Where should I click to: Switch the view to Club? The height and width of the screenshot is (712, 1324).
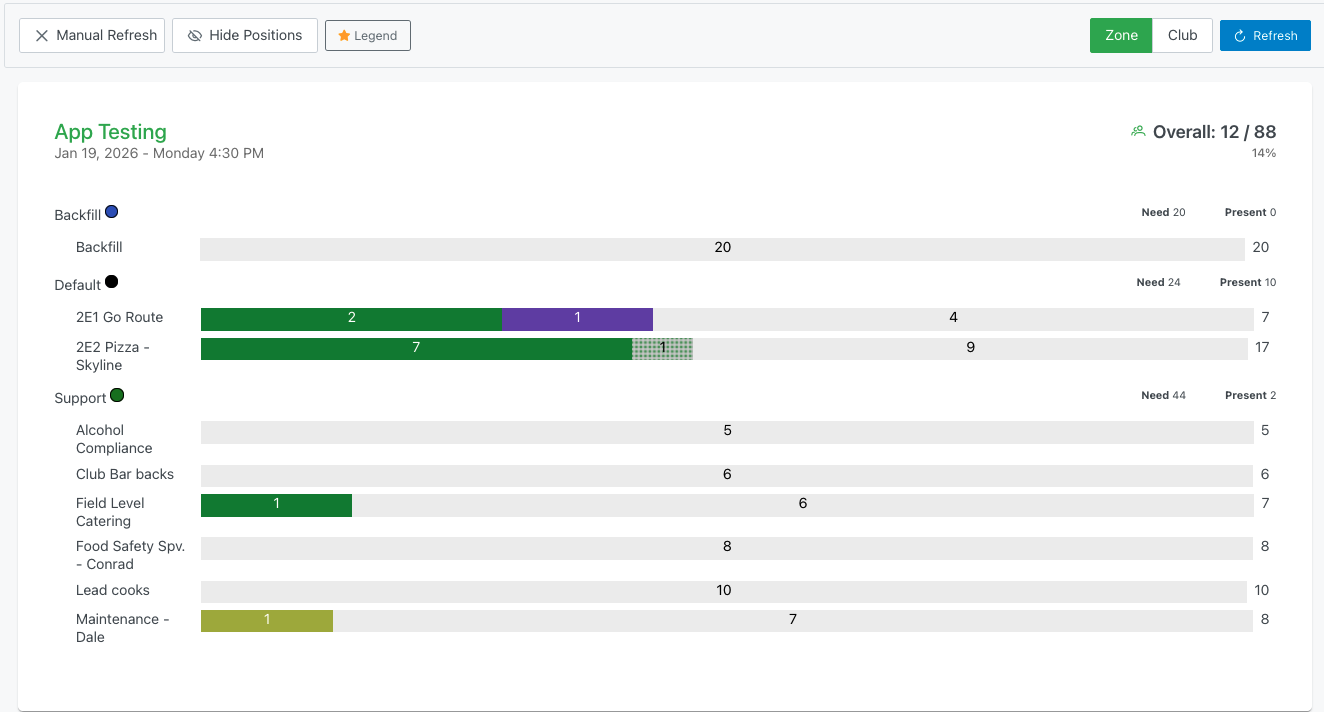click(x=1182, y=35)
